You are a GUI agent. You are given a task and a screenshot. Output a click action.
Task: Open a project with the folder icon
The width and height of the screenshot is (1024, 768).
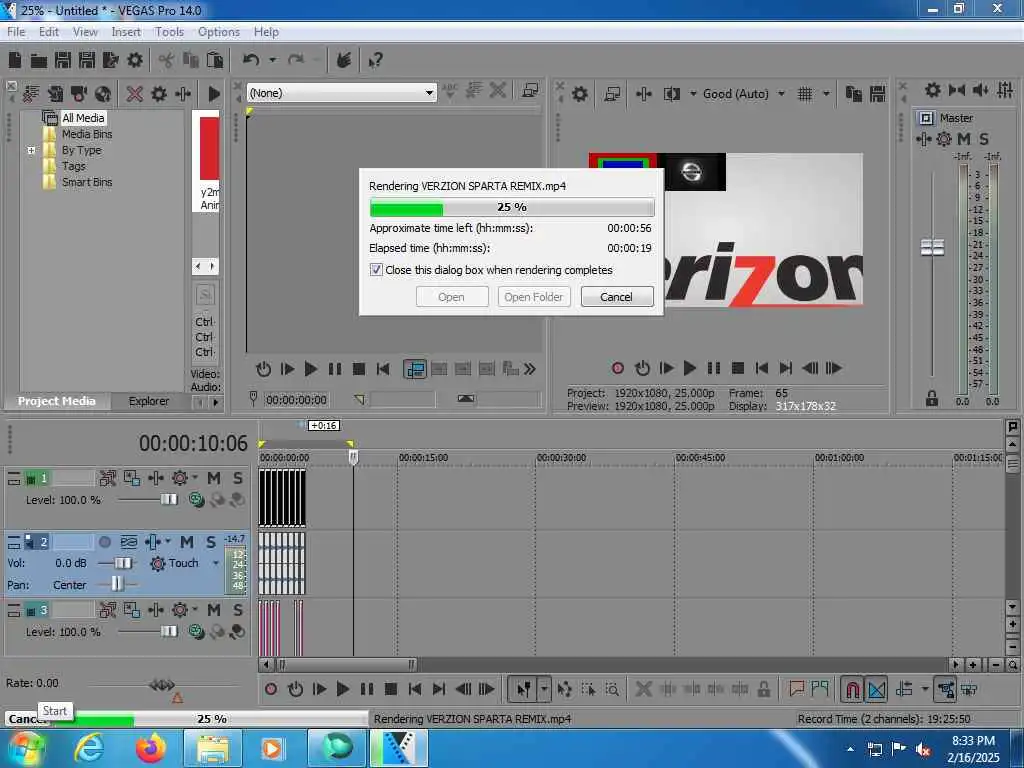pyautogui.click(x=39, y=61)
